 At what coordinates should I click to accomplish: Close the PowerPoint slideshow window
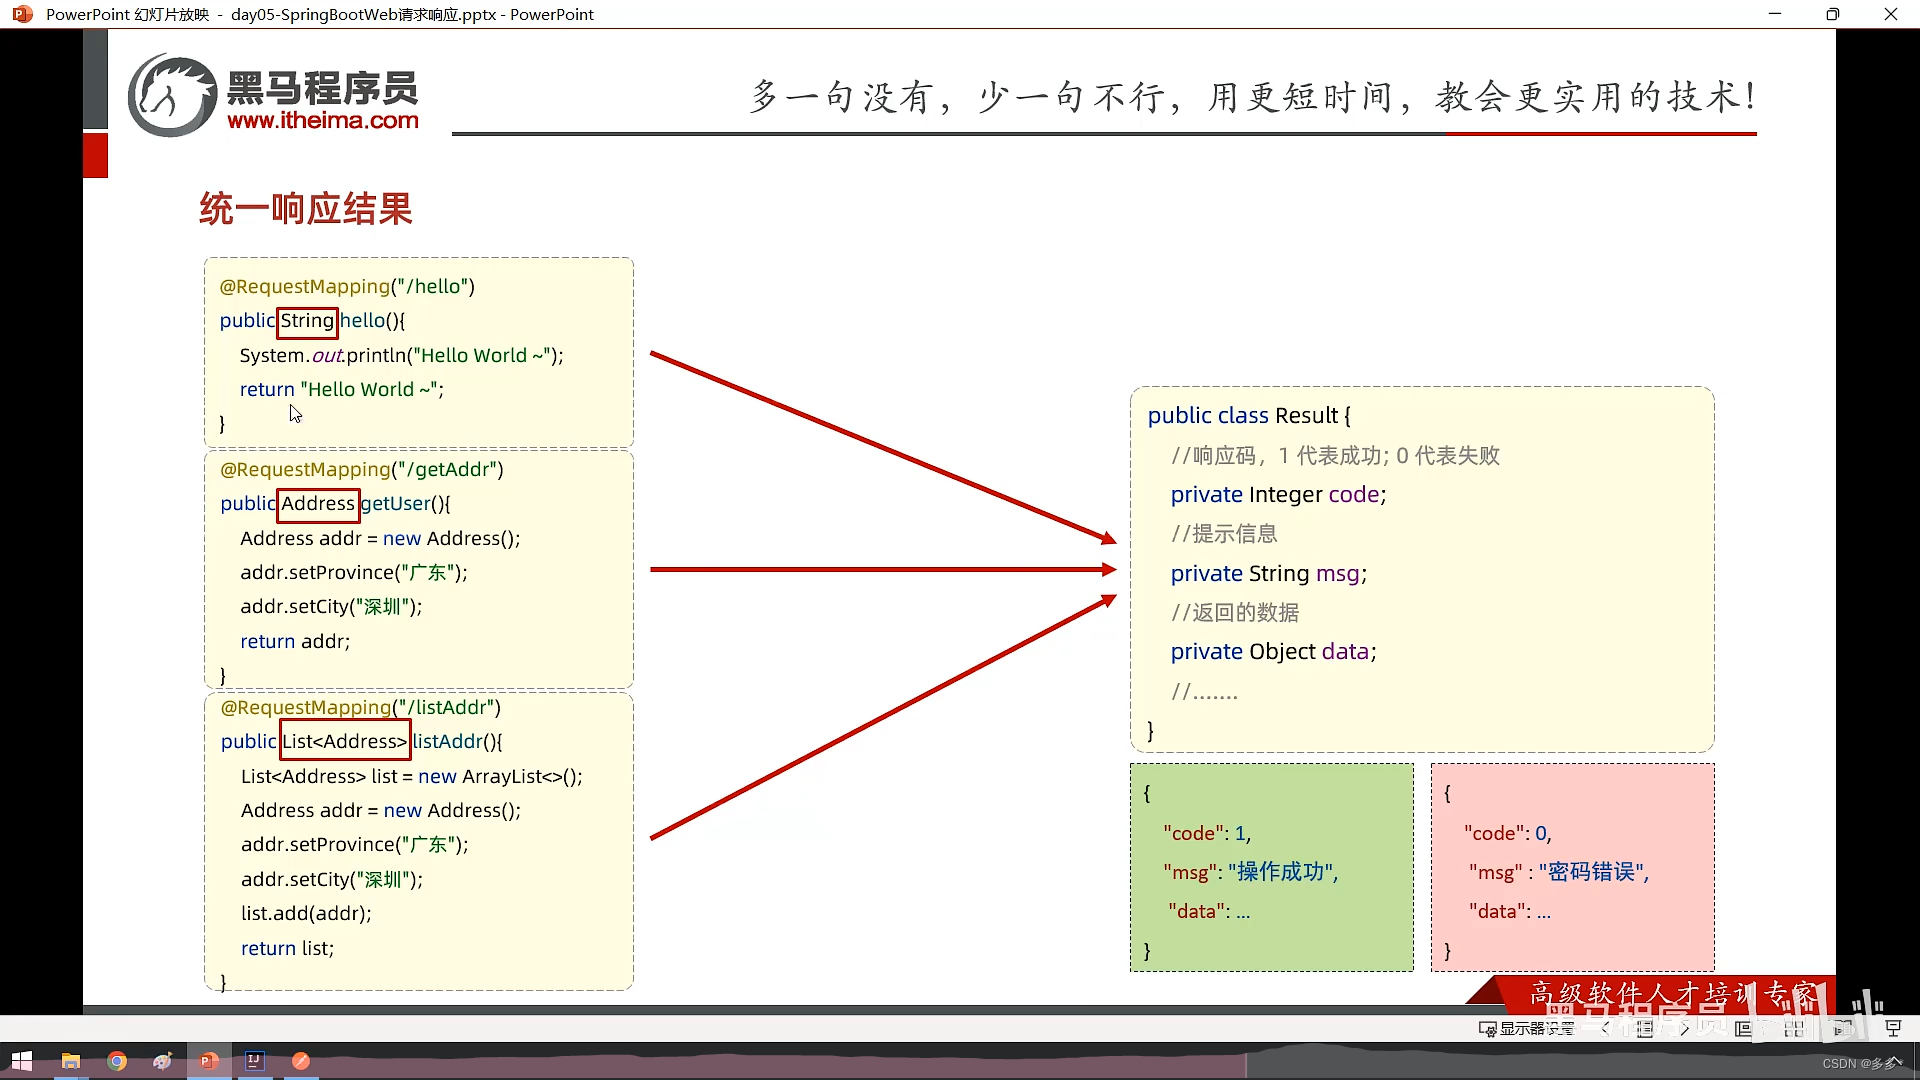1890,14
